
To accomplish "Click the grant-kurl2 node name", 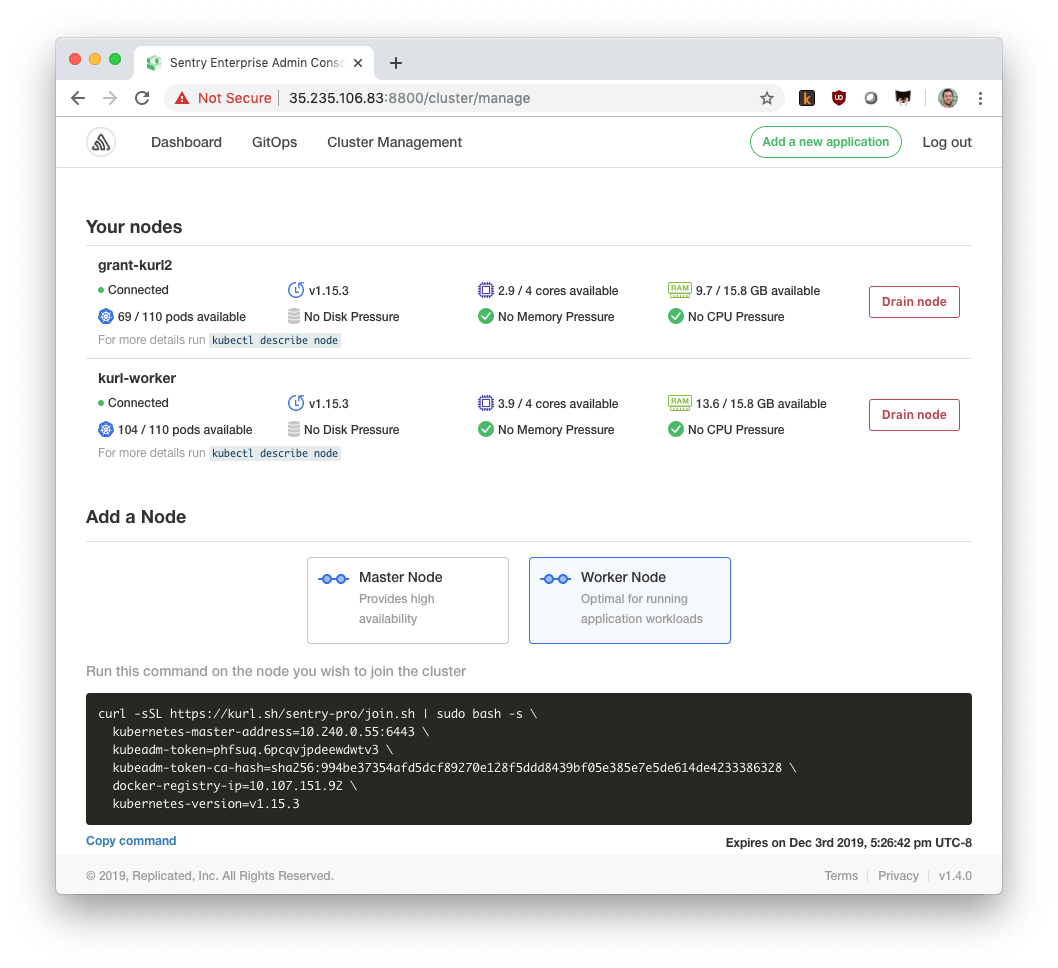I will click(x=135, y=265).
